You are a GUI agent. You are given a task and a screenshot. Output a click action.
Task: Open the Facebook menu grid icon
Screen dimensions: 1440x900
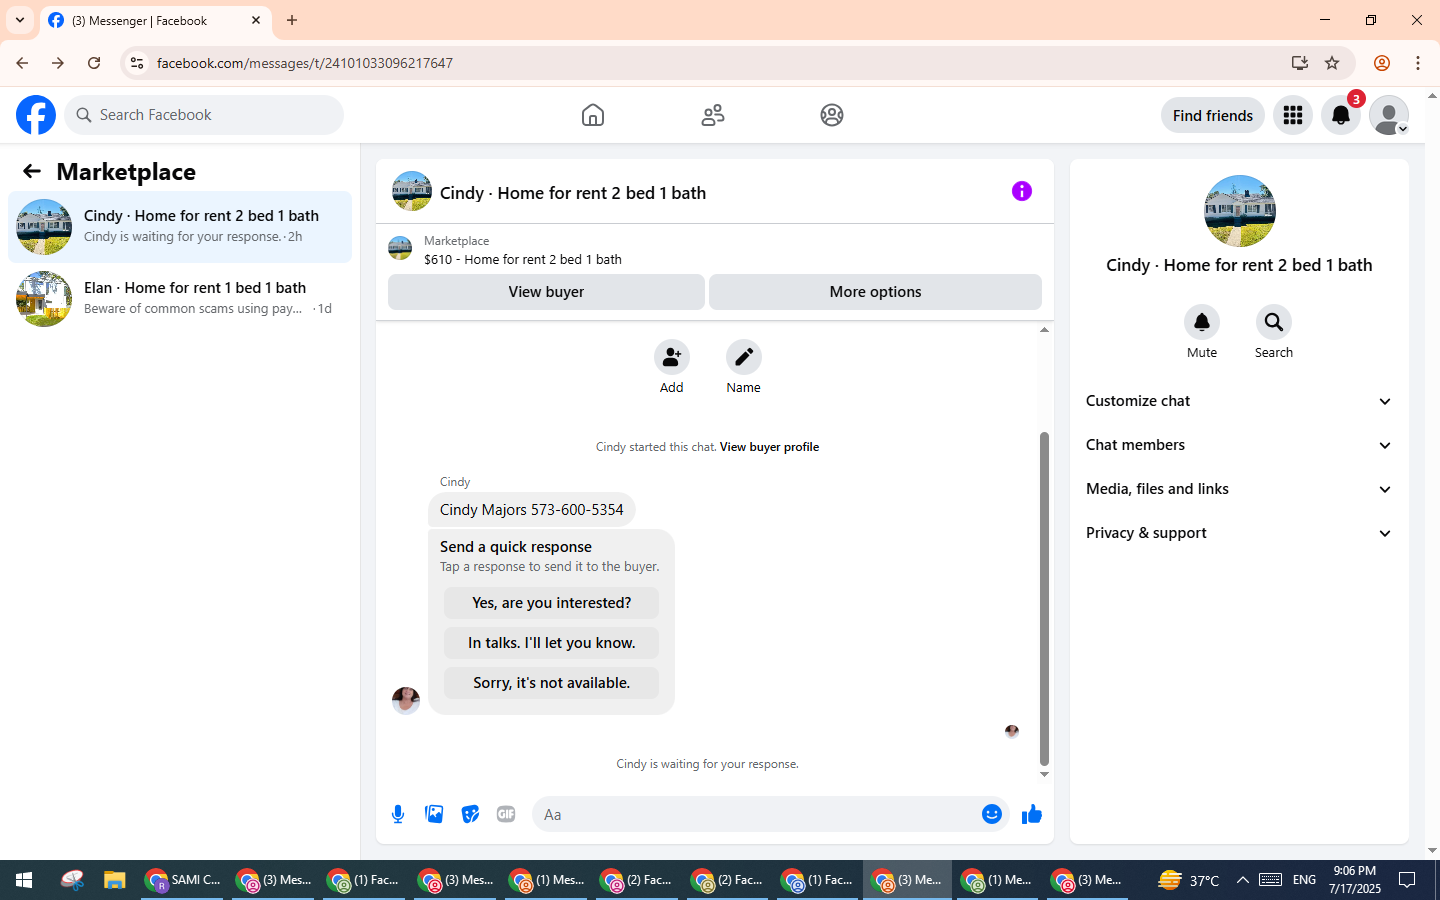pyautogui.click(x=1293, y=115)
